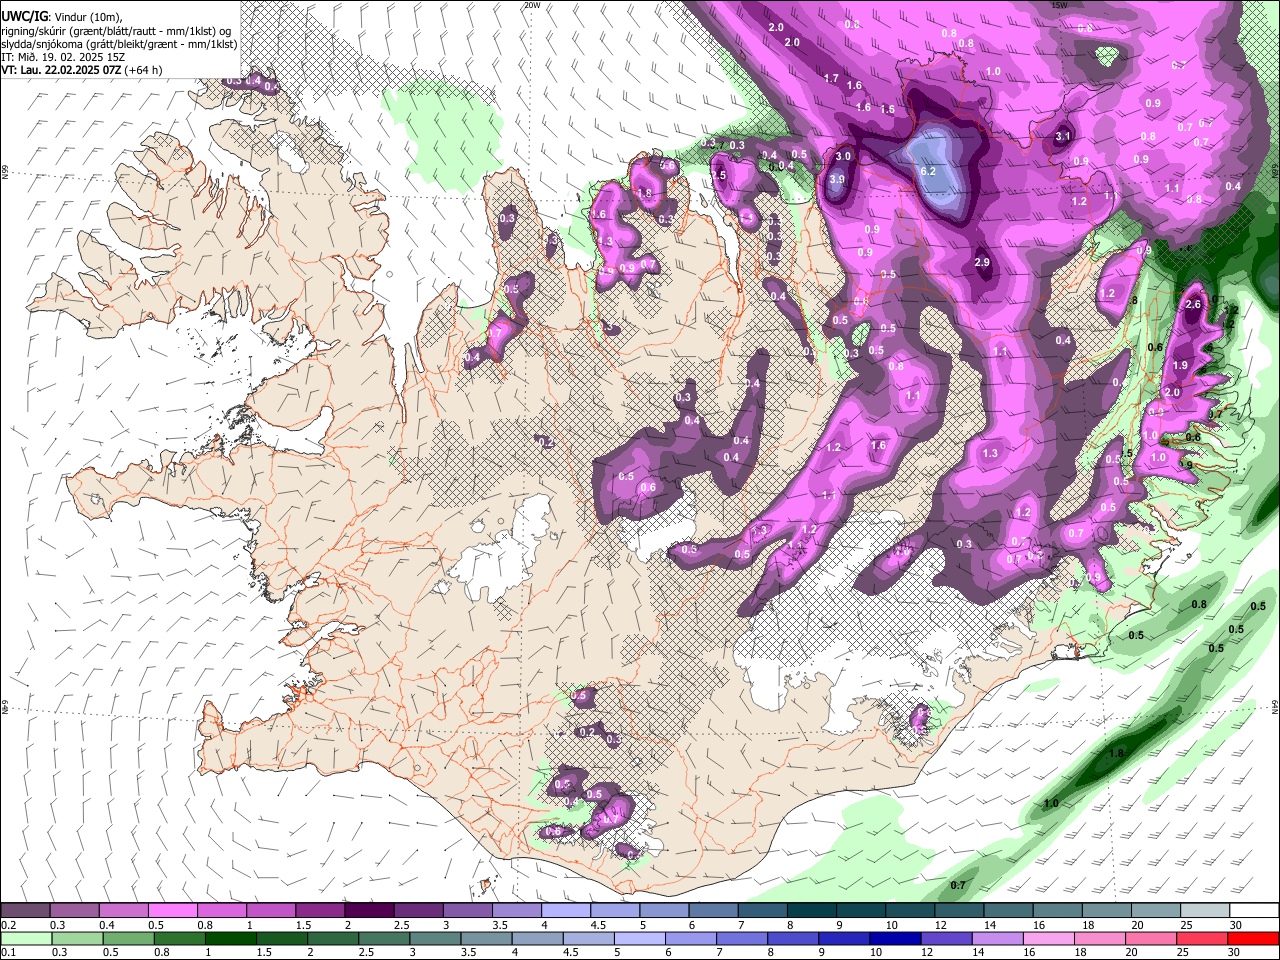Choose periwinkle 6–7 swatch in lower legend row

click(x=691, y=938)
